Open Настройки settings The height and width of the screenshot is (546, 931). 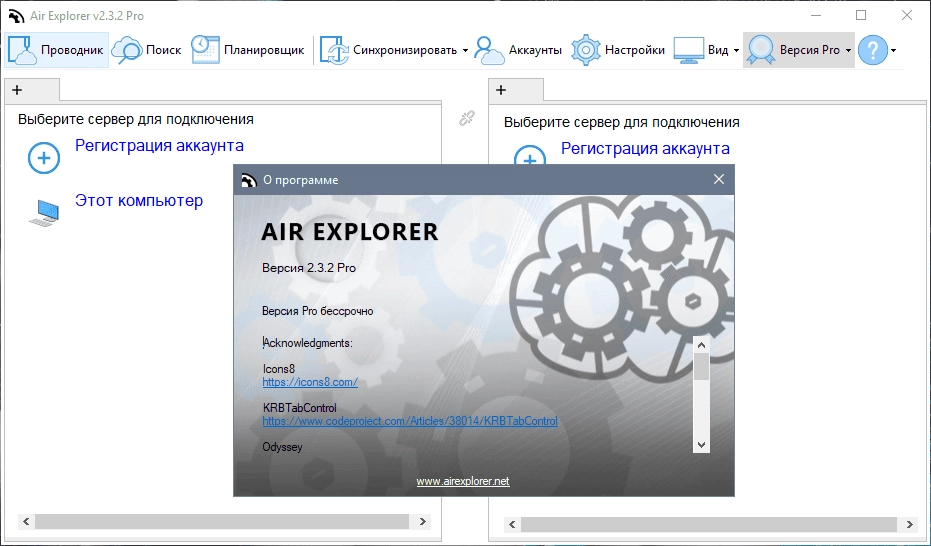tap(618, 50)
